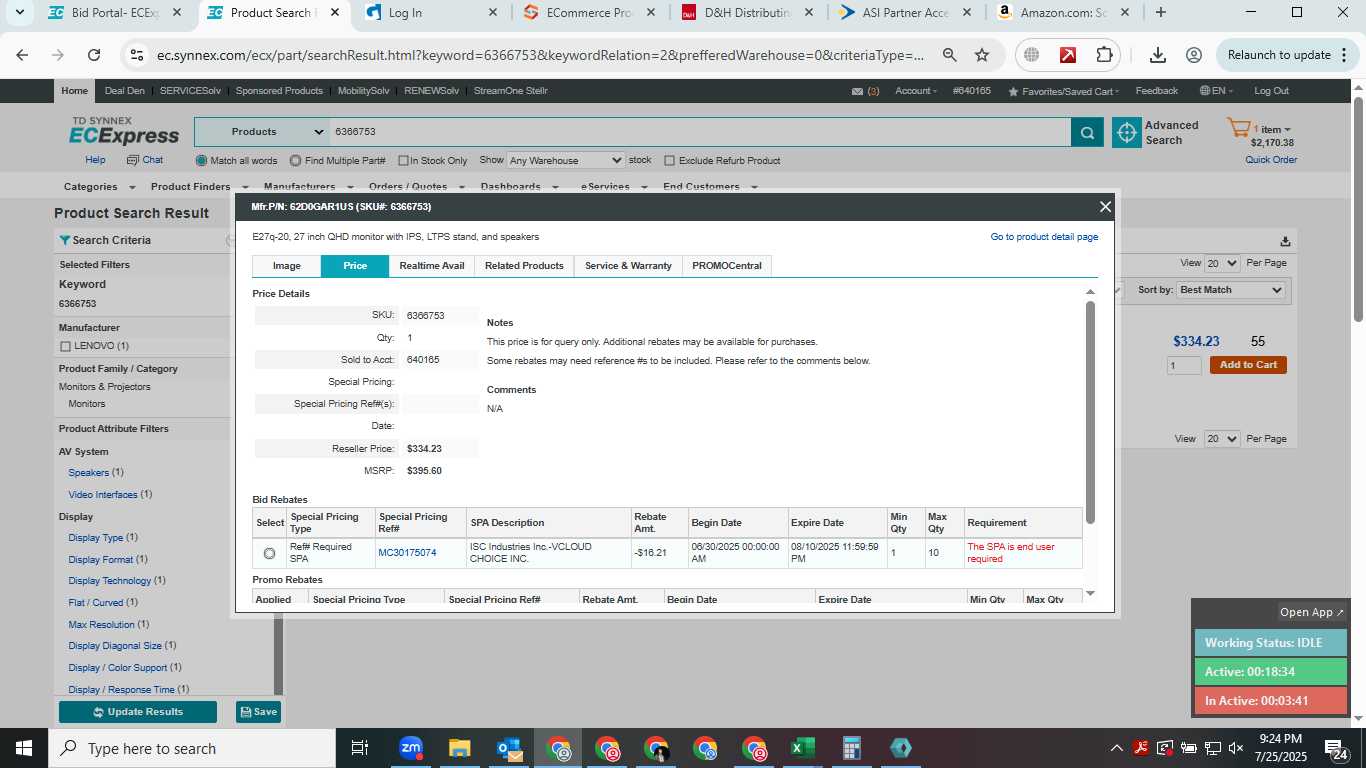This screenshot has width=1366, height=768.
Task: Open a new browser tab
Action: pos(1160,13)
